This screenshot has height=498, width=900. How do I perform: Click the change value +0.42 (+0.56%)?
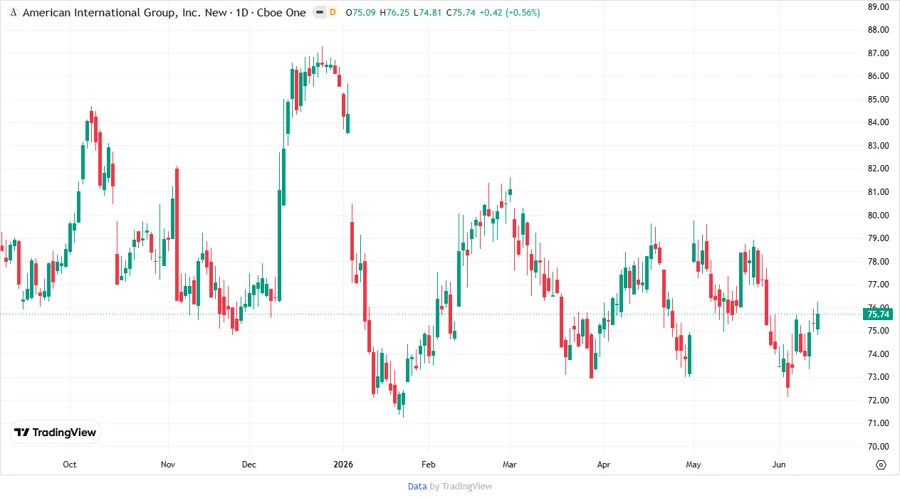[510, 13]
